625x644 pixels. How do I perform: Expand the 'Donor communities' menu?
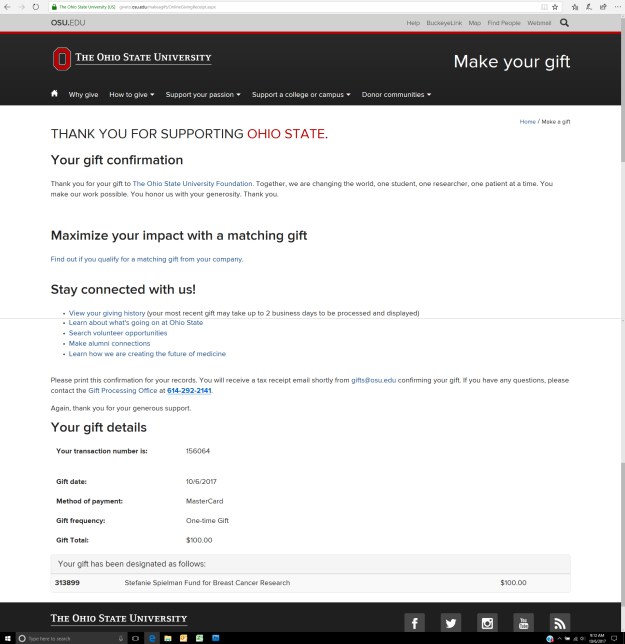(x=396, y=95)
